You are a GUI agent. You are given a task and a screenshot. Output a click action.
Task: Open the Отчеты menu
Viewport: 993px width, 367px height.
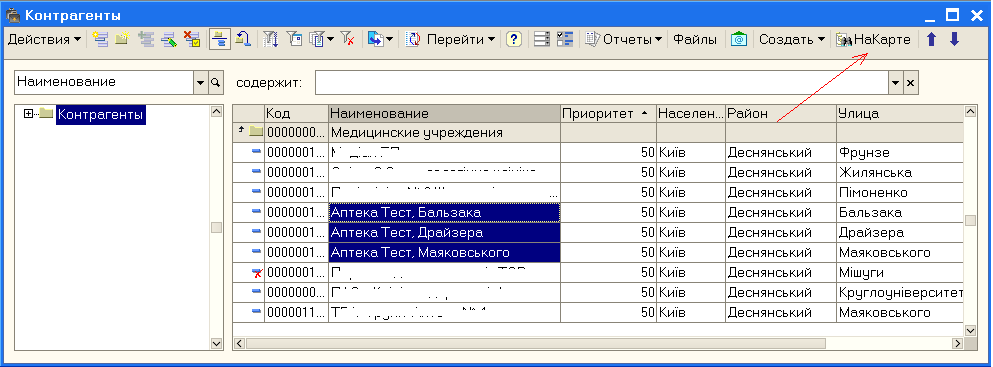tap(624, 39)
